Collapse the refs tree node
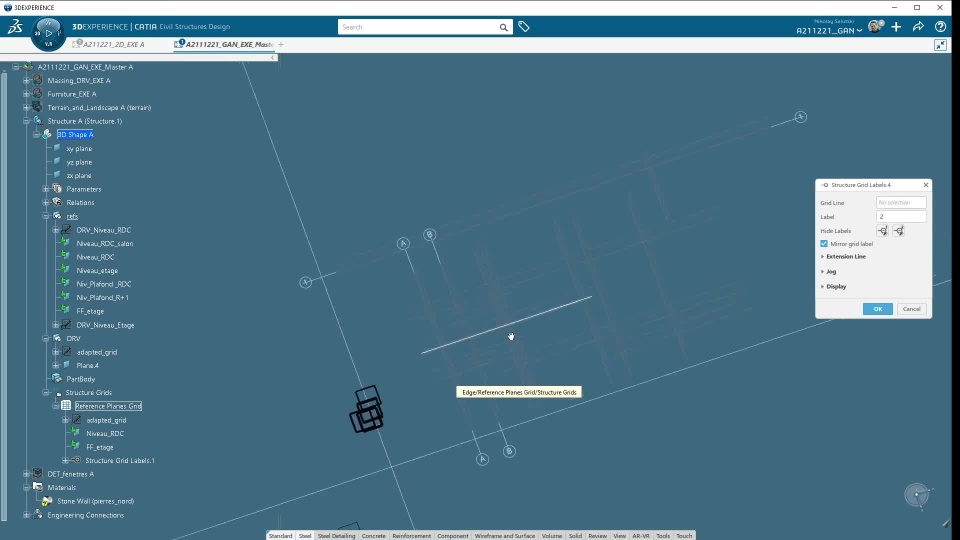The width and height of the screenshot is (960, 540). 46,216
